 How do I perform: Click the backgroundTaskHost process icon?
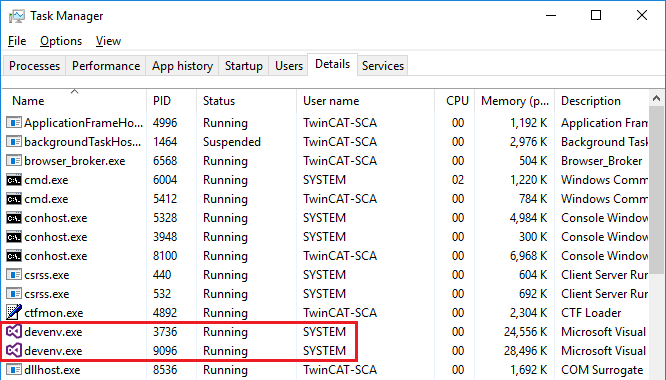coord(14,142)
